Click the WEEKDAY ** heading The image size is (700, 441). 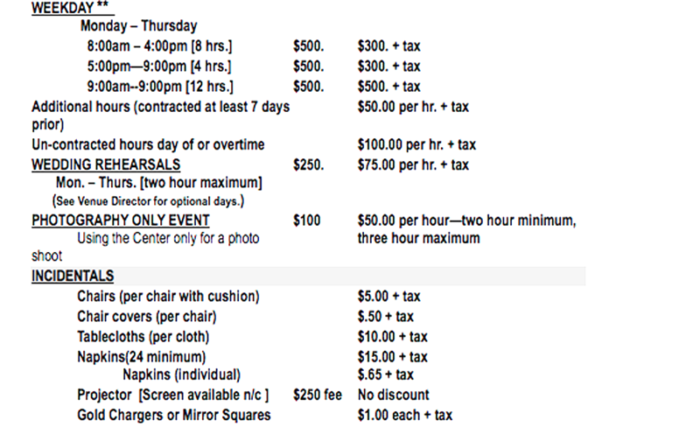point(70,8)
